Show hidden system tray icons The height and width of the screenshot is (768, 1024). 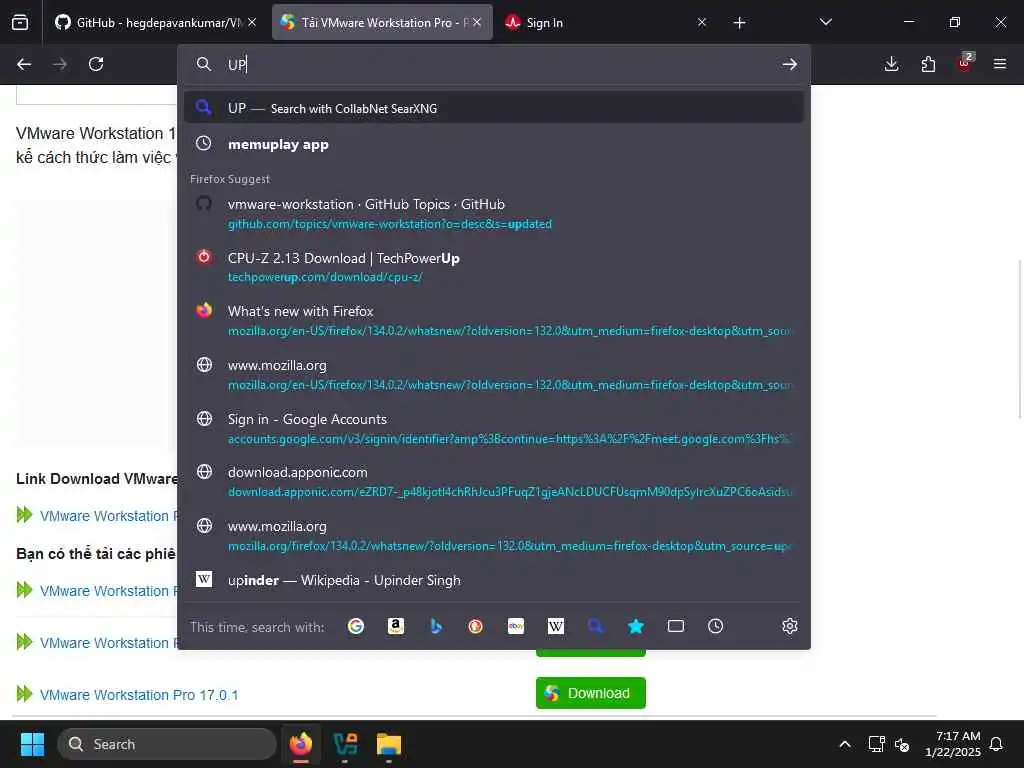click(x=844, y=744)
